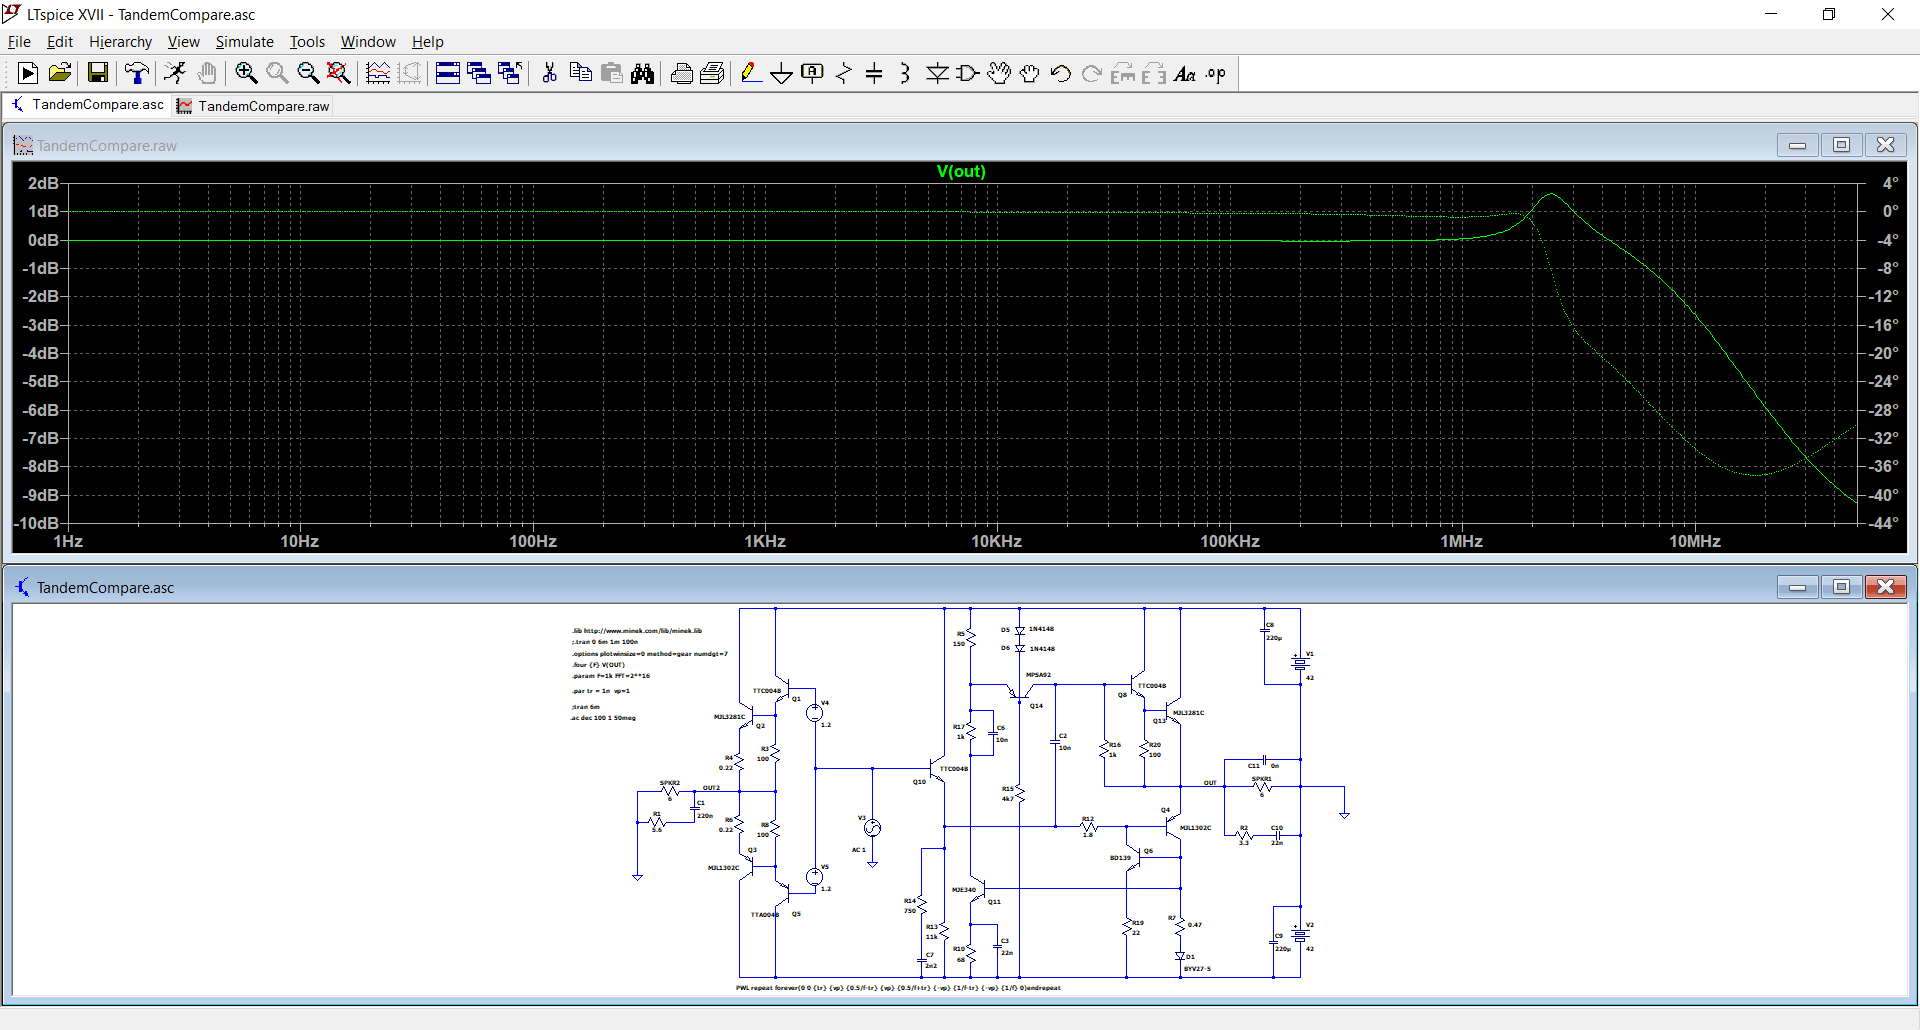The height and width of the screenshot is (1030, 1920).
Task: Click the Print icon
Action: 681,73
